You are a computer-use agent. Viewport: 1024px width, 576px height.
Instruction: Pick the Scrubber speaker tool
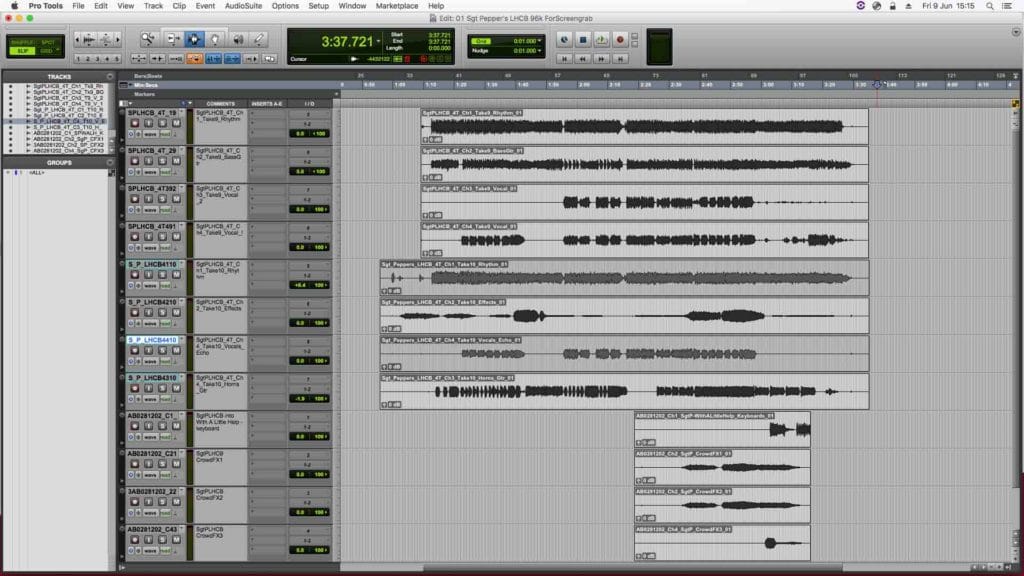tap(238, 40)
